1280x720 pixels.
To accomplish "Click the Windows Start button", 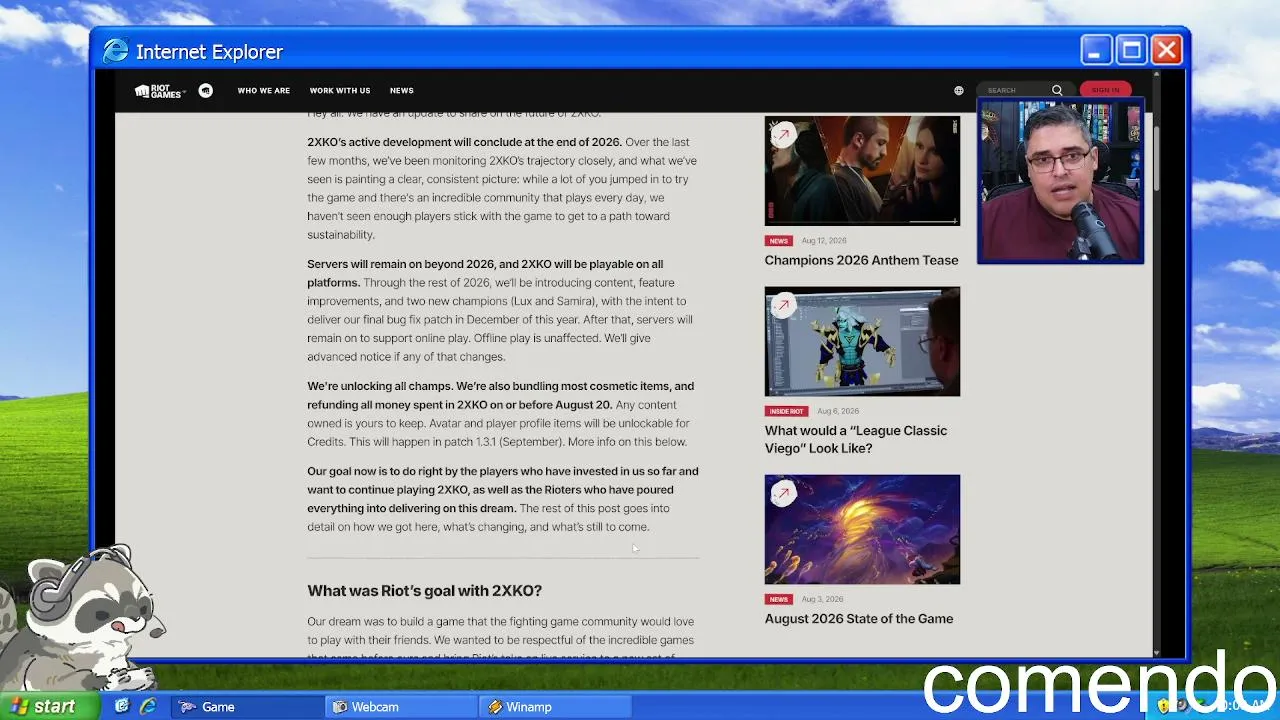I will click(49, 706).
